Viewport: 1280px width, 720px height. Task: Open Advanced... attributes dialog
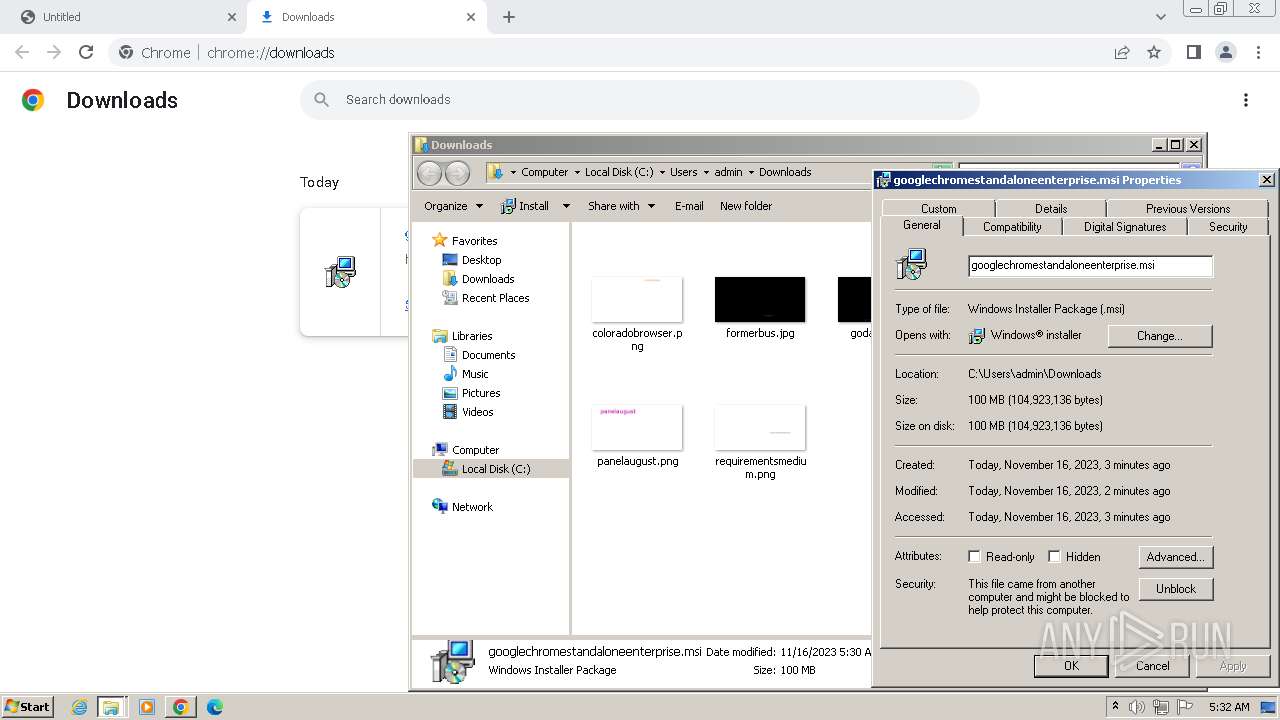coord(1176,557)
